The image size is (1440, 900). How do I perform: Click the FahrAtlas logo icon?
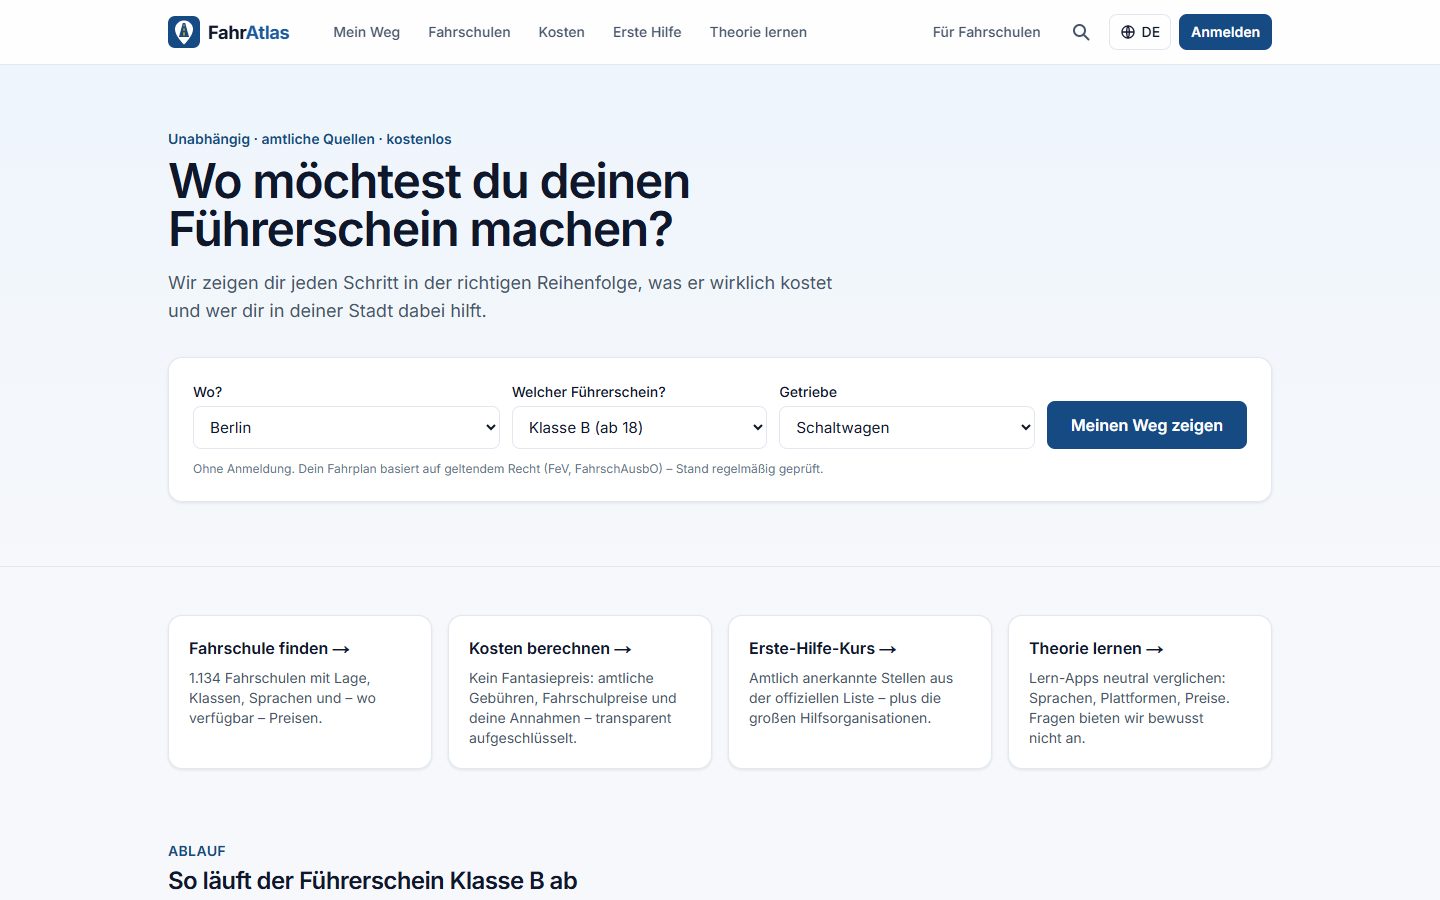[184, 32]
